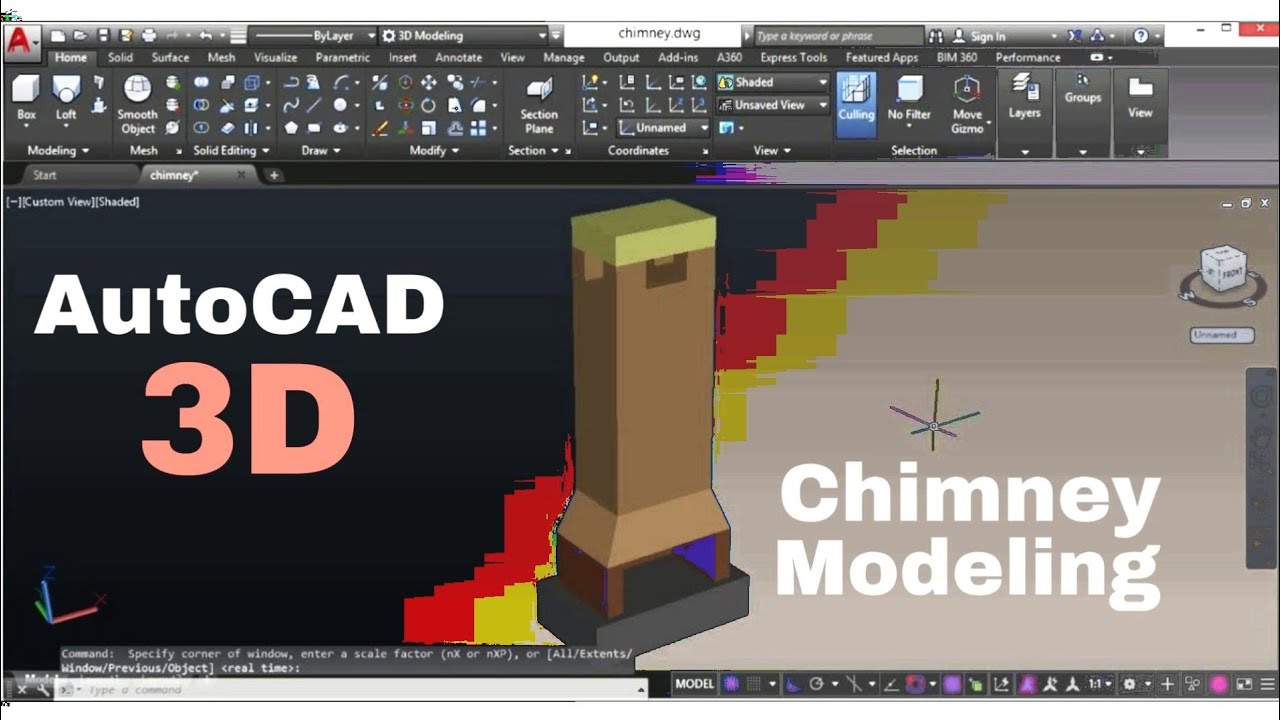Screen dimensions: 1280x720
Task: Select the Spline tool in Draw panel
Action: tap(291, 105)
